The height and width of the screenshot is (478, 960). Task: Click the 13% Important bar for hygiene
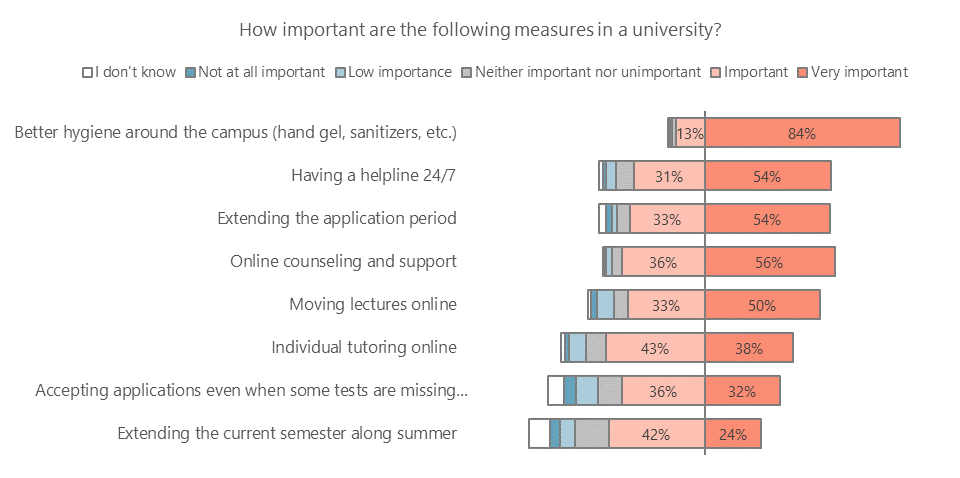click(x=691, y=133)
